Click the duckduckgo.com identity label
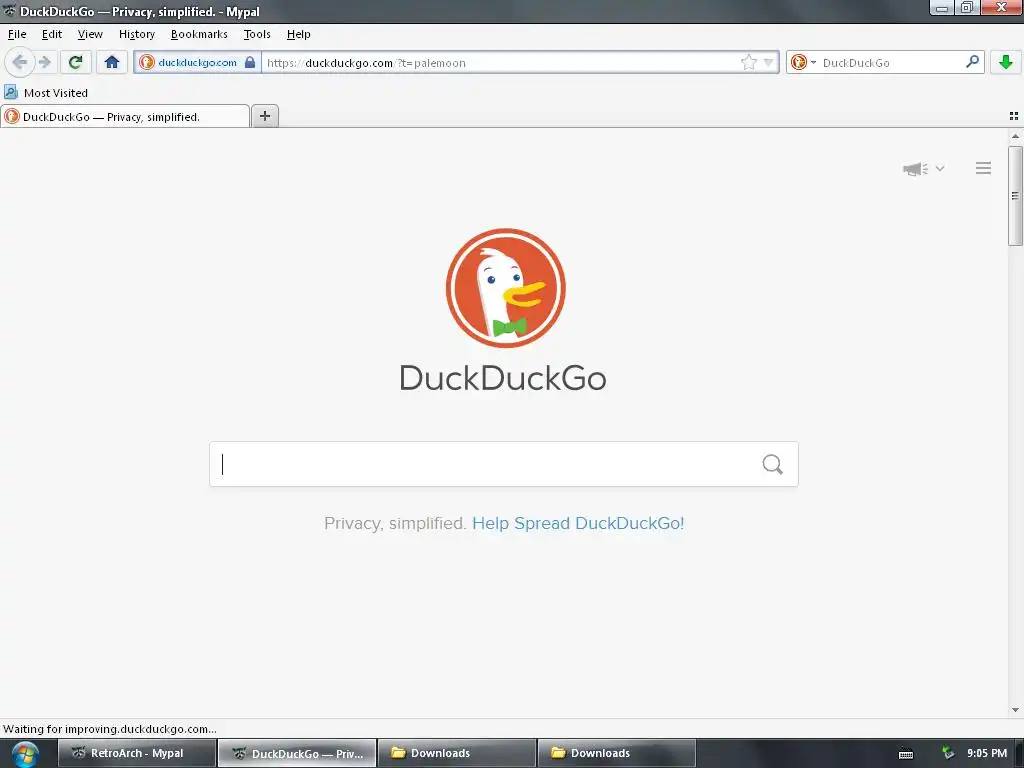Viewport: 1024px width, 768px height. click(197, 63)
